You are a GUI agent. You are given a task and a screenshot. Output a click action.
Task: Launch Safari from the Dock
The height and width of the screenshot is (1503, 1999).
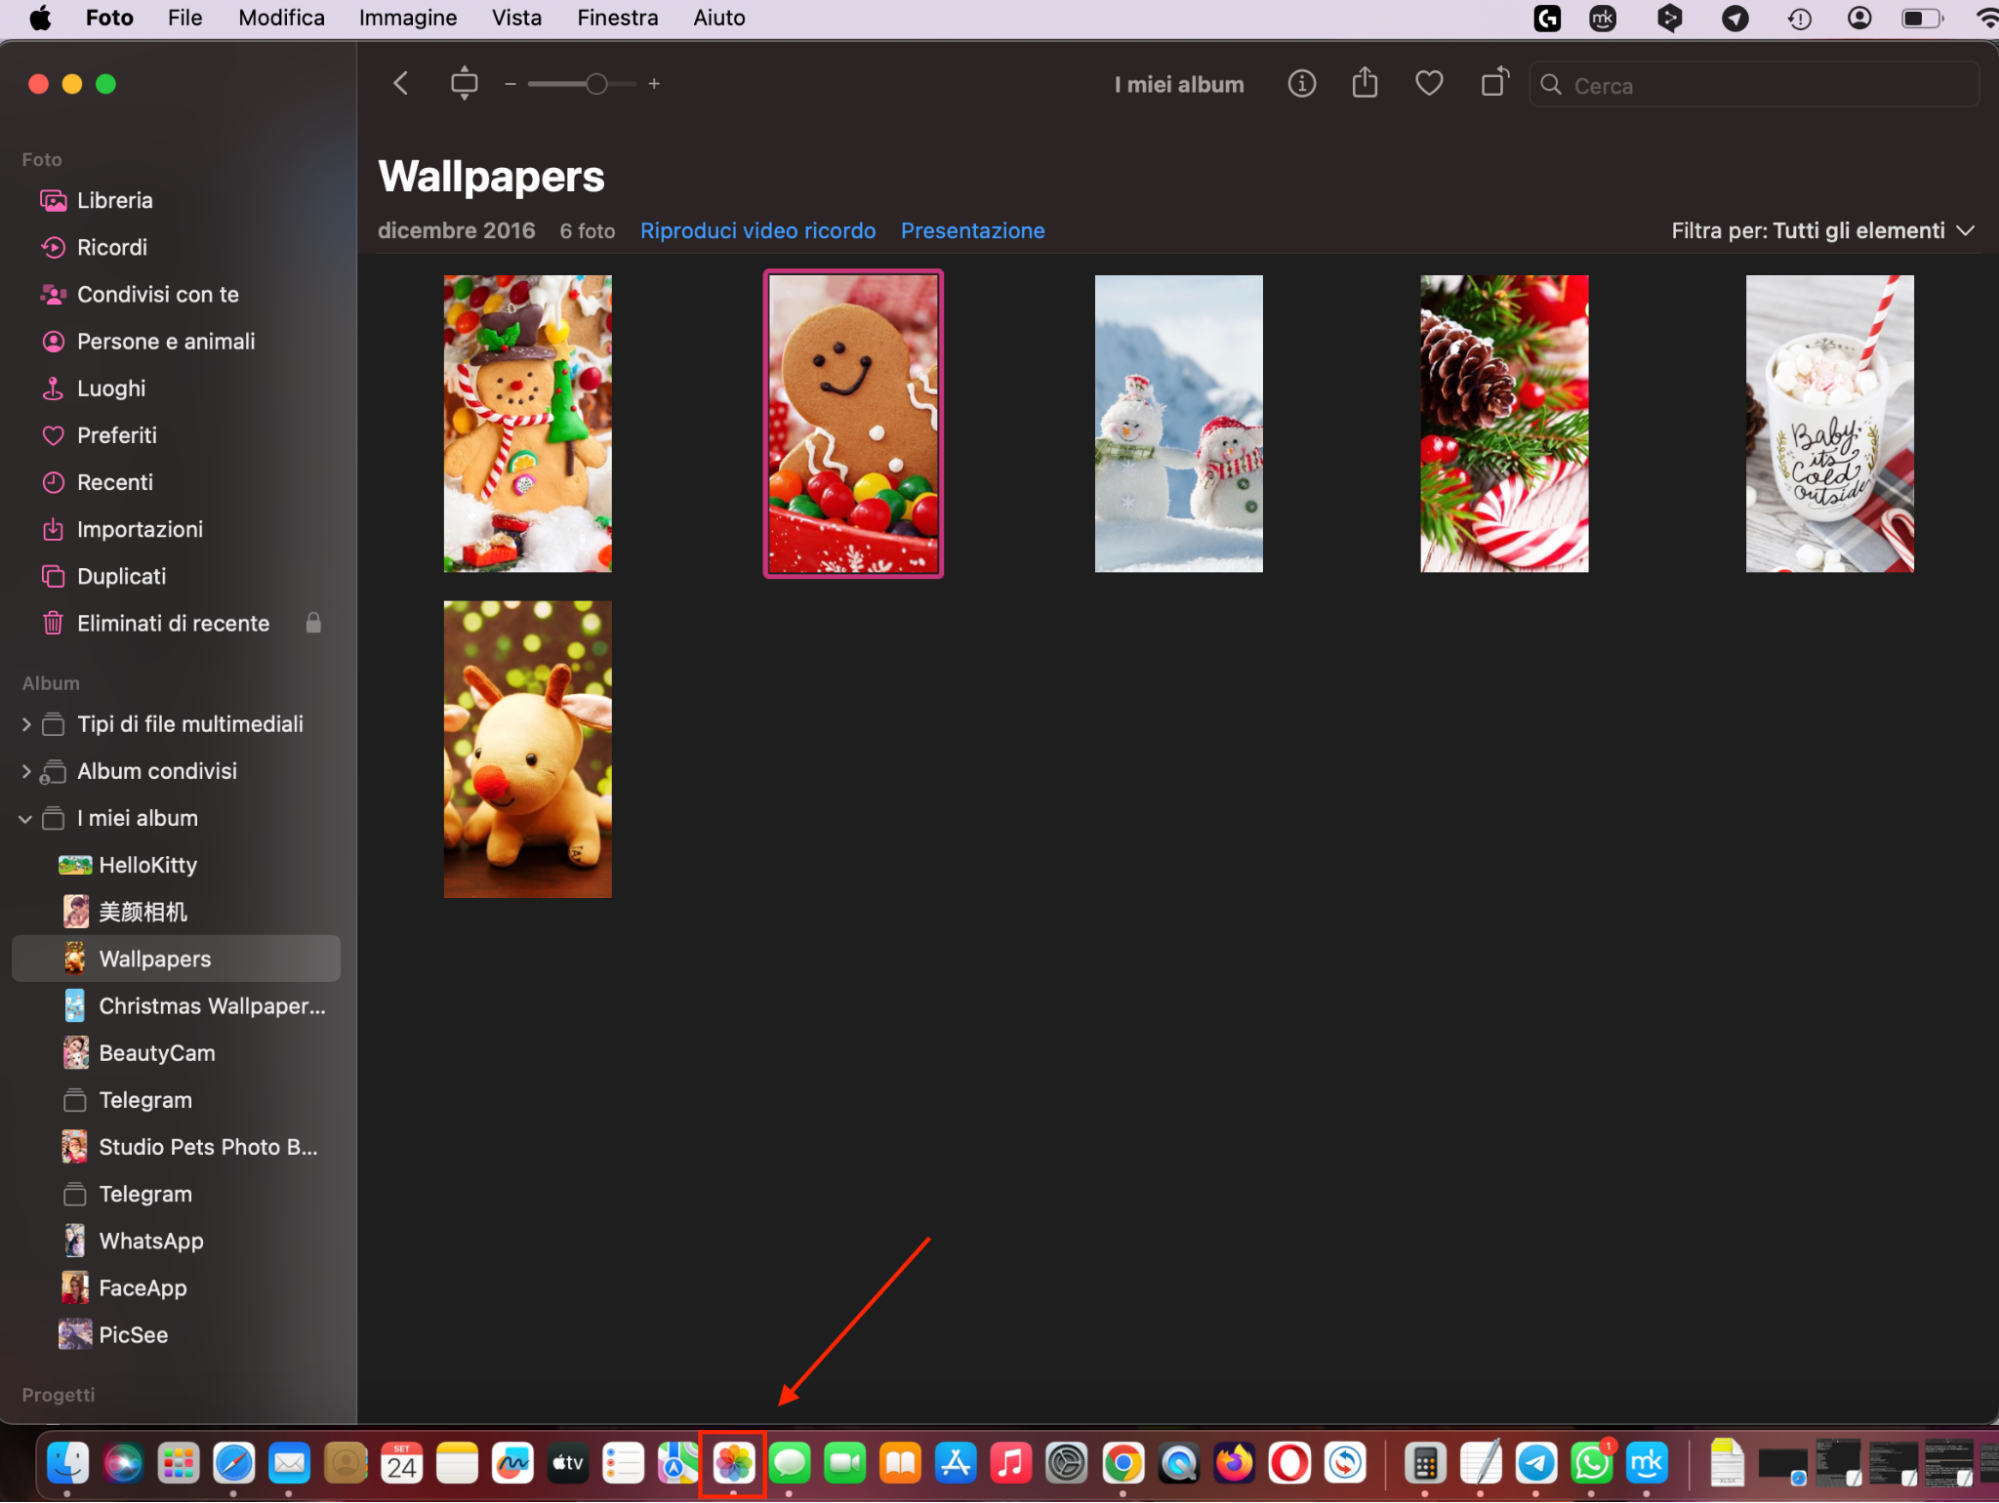[234, 1463]
